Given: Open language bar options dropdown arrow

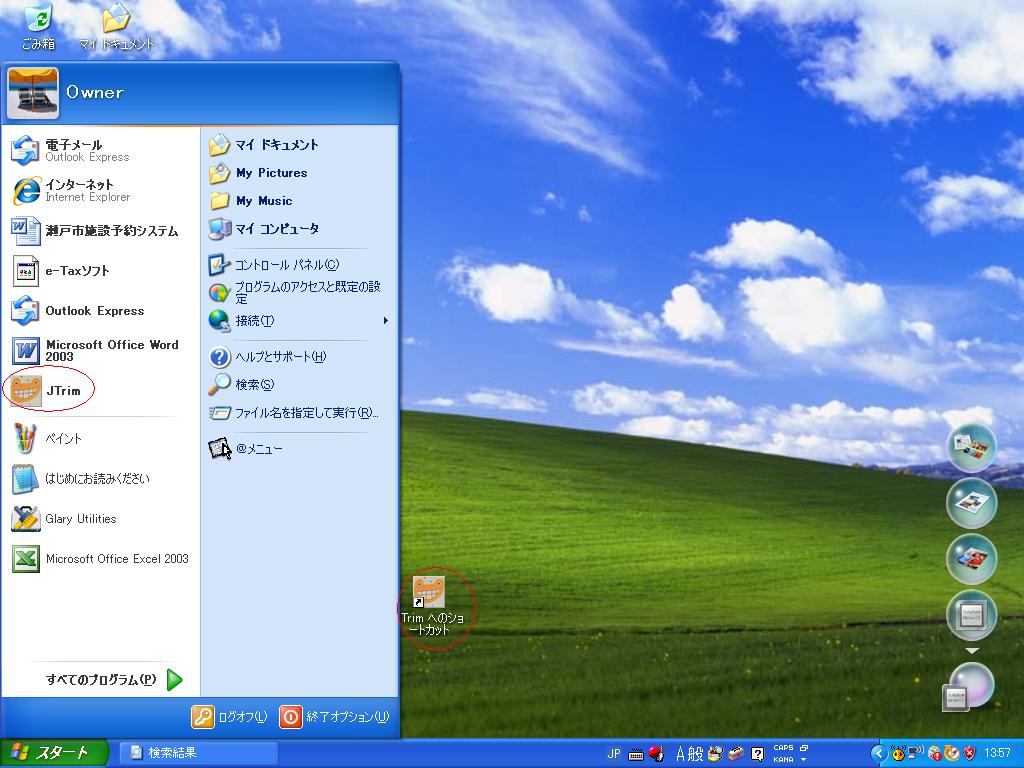Looking at the screenshot, I should pyautogui.click(x=803, y=760).
